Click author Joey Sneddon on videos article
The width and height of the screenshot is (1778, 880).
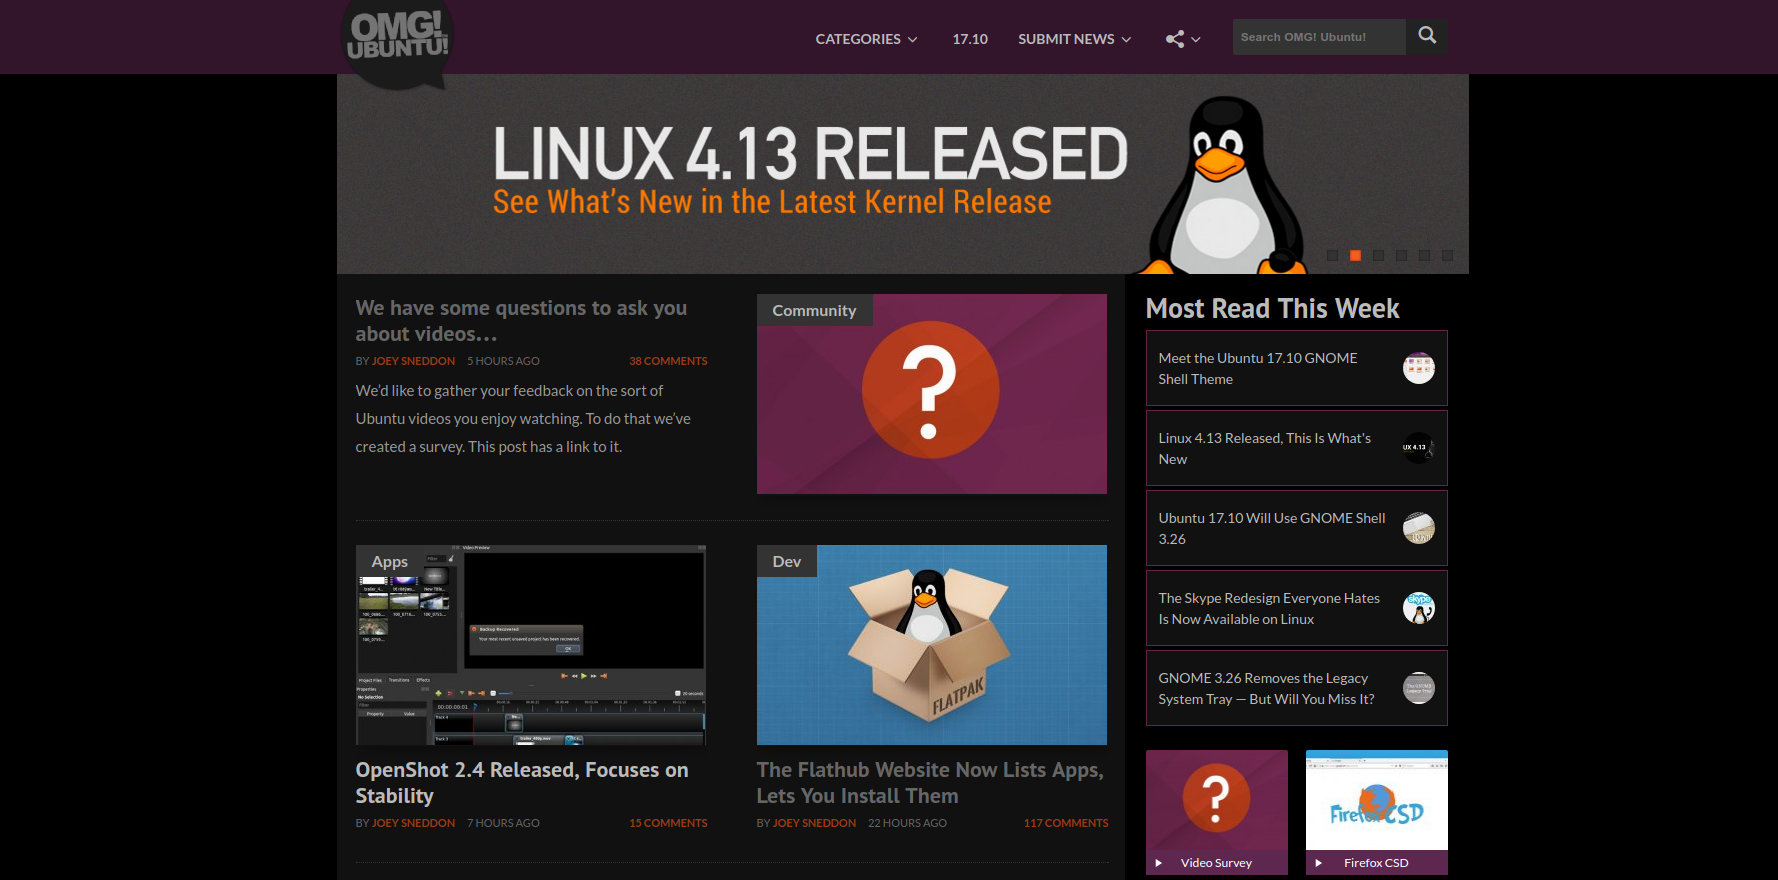pyautogui.click(x=413, y=361)
